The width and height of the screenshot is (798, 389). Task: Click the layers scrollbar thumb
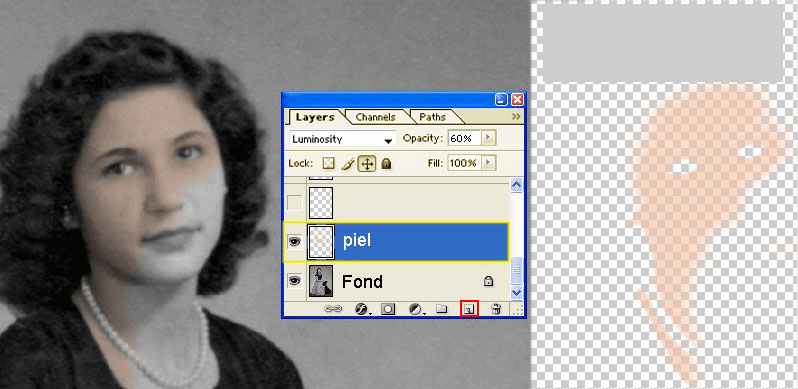click(x=516, y=271)
